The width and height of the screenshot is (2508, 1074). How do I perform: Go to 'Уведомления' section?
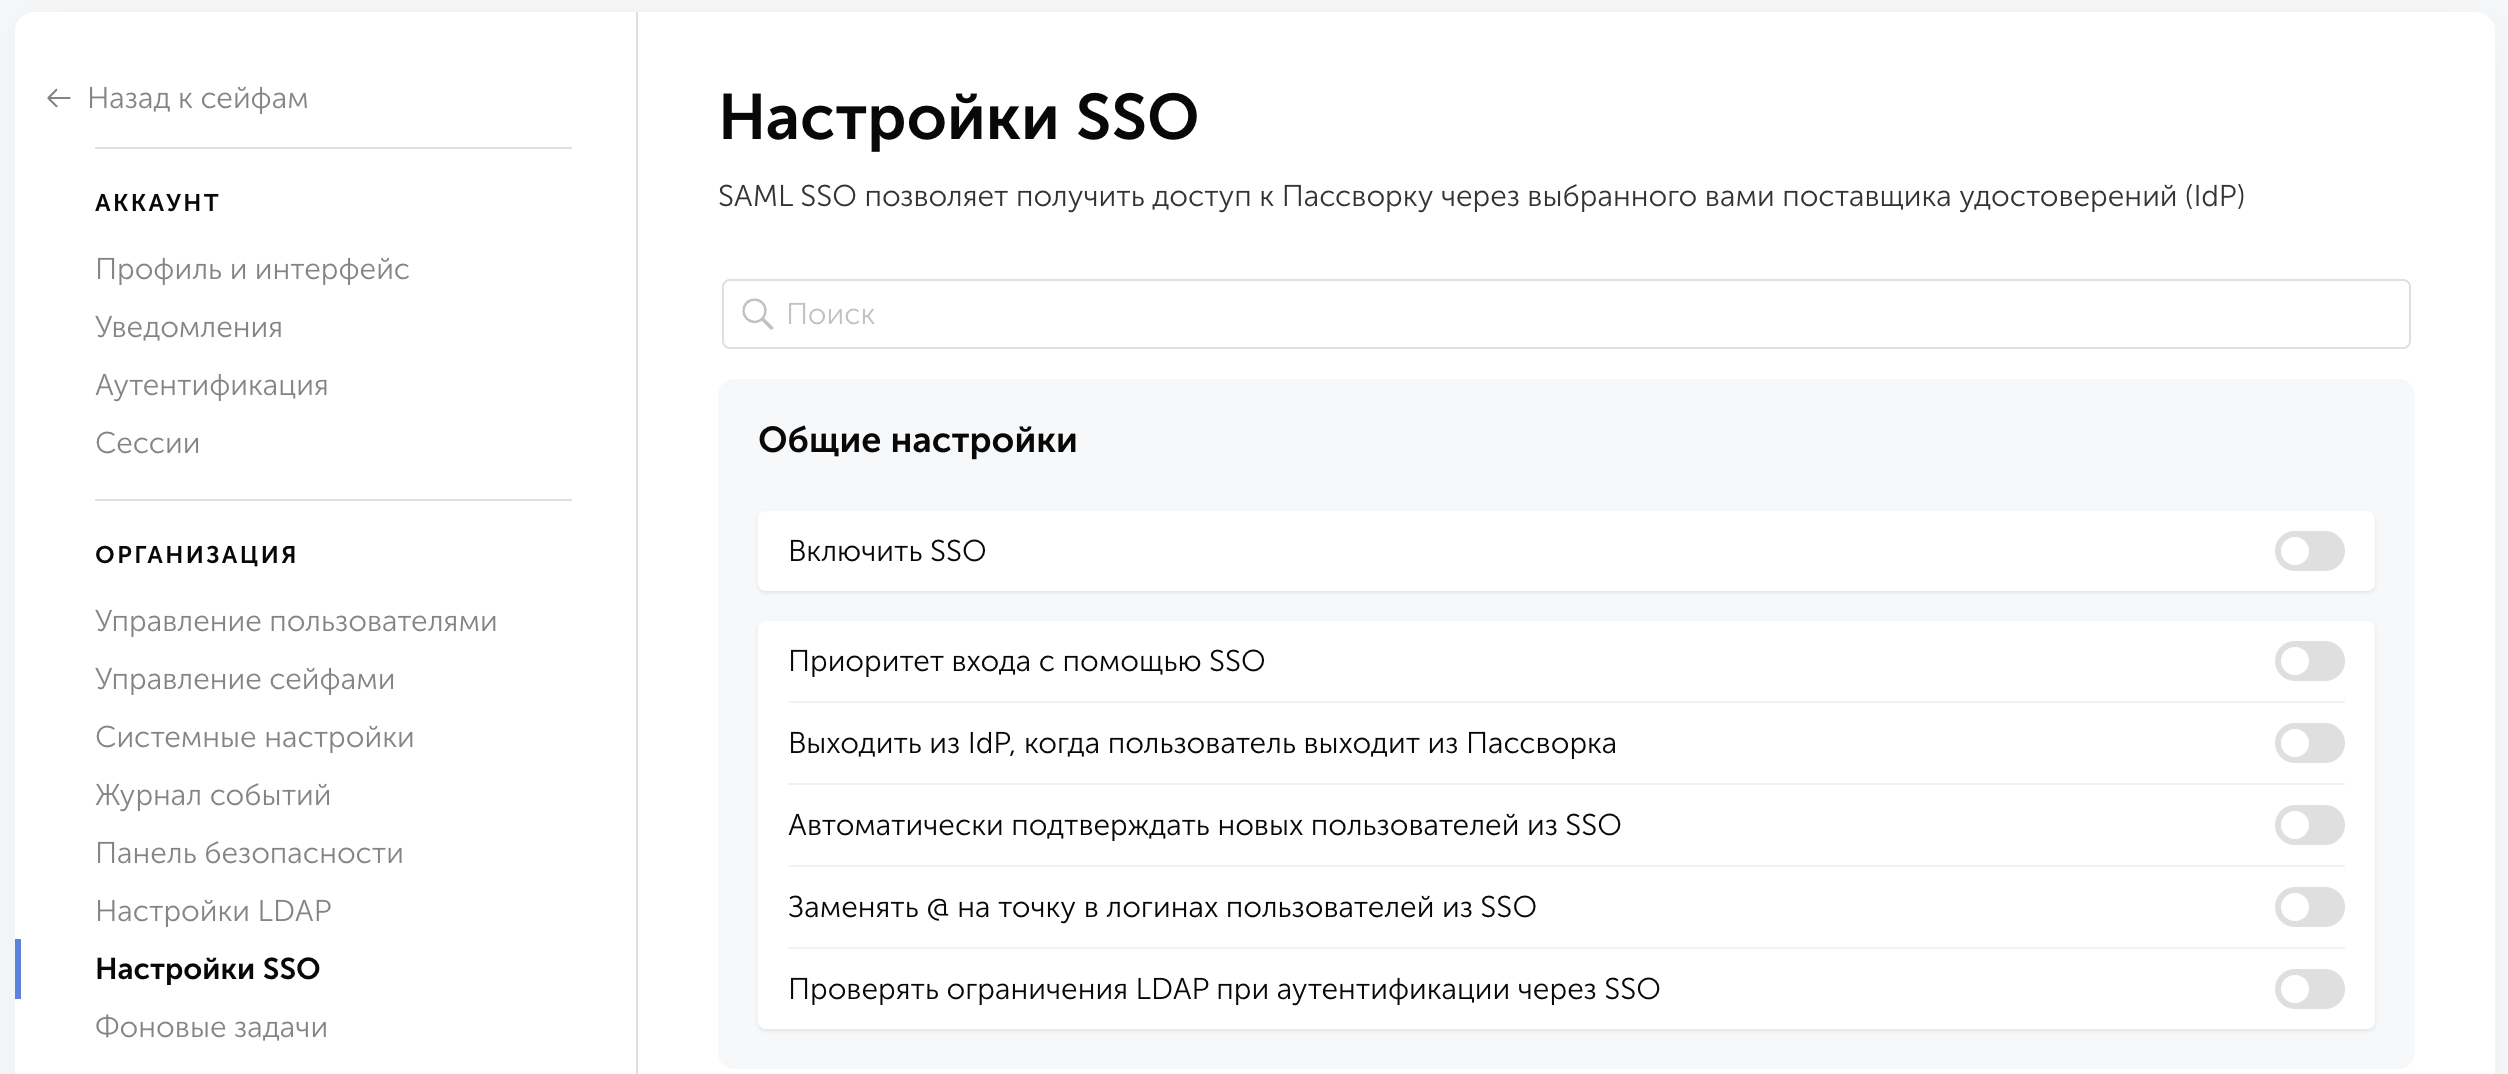pyautogui.click(x=189, y=327)
